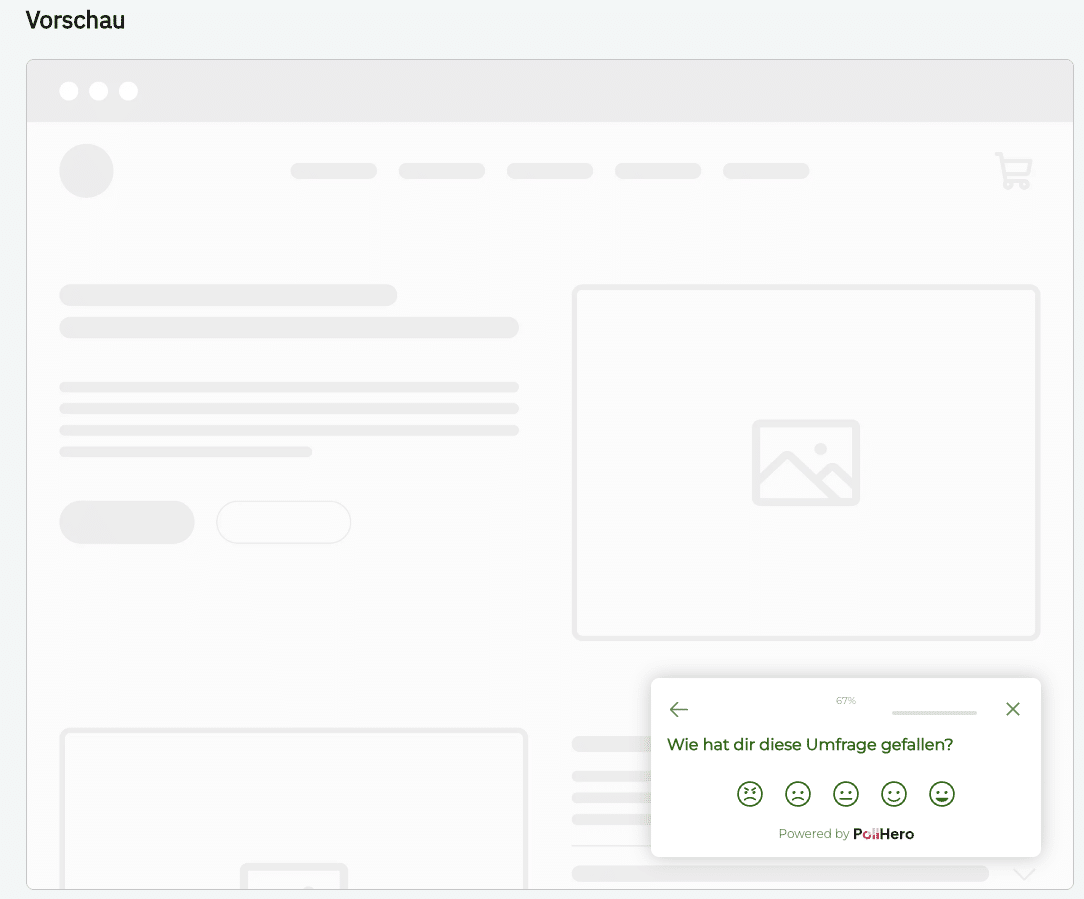Click the question "Wie hat dir diese Umfrage gefallen?"

pos(810,745)
